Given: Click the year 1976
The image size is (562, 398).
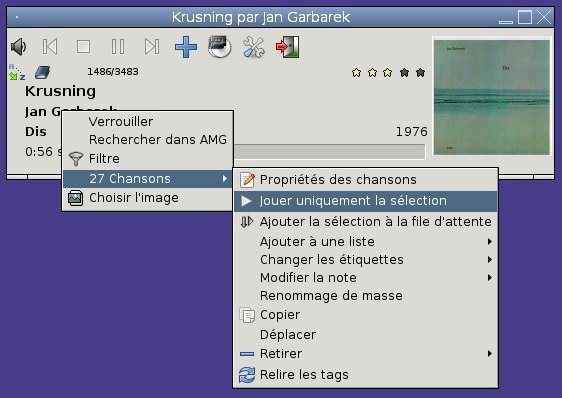Looking at the screenshot, I should [x=411, y=132].
